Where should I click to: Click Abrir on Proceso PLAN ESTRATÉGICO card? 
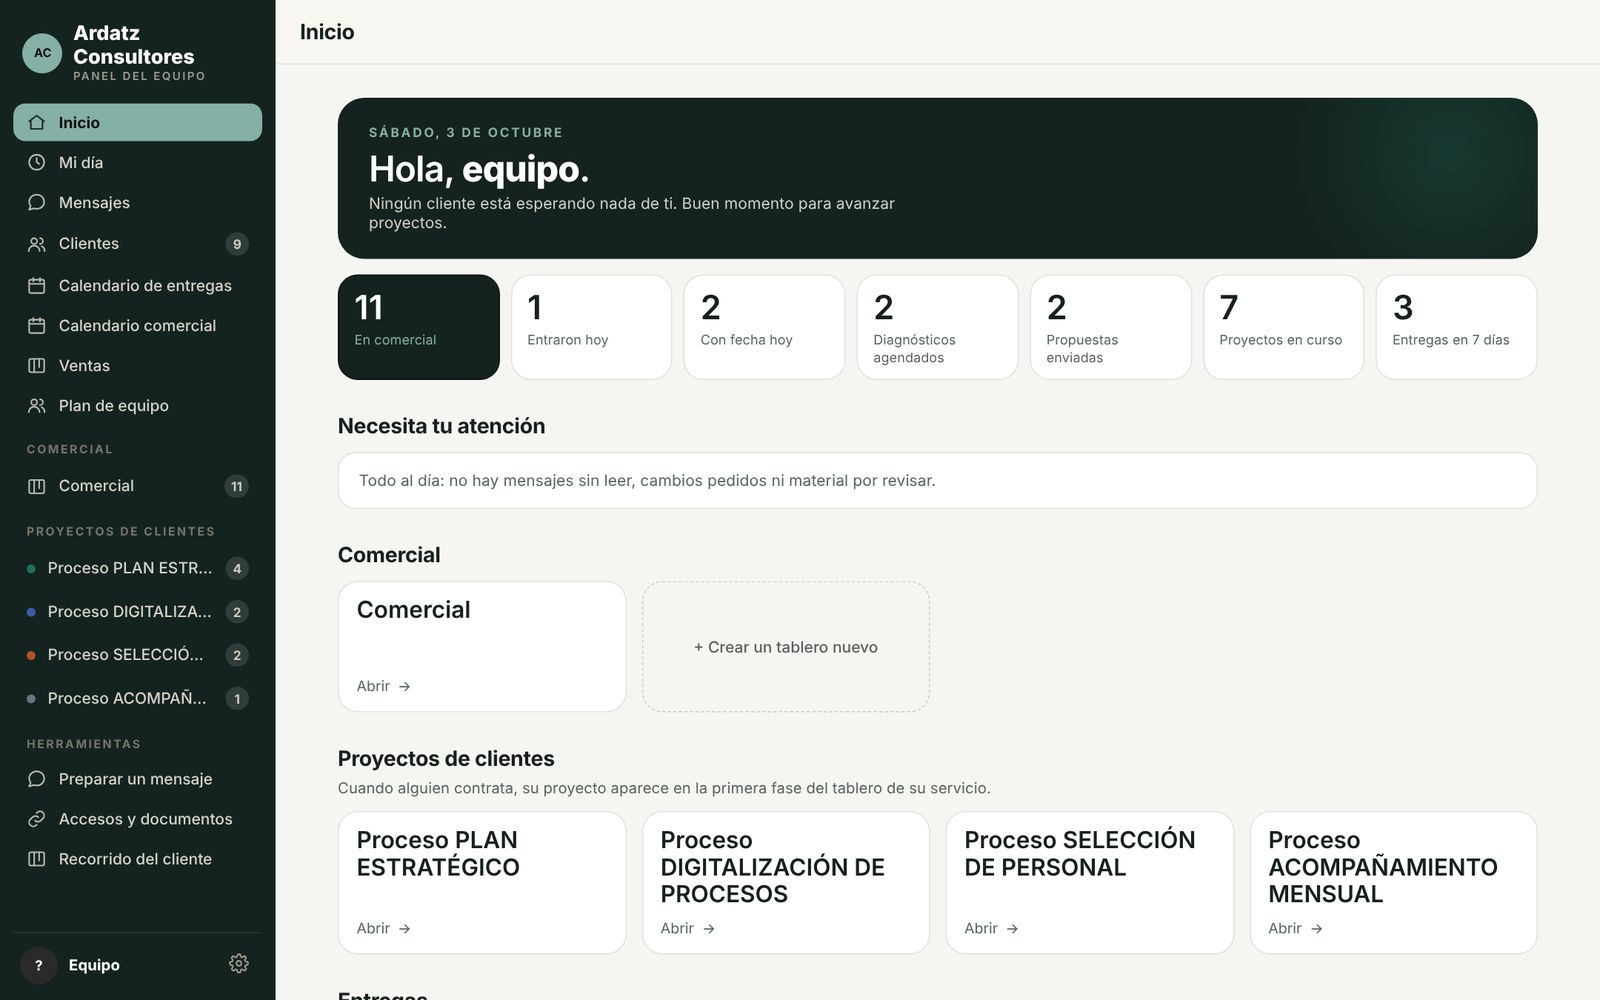click(383, 928)
